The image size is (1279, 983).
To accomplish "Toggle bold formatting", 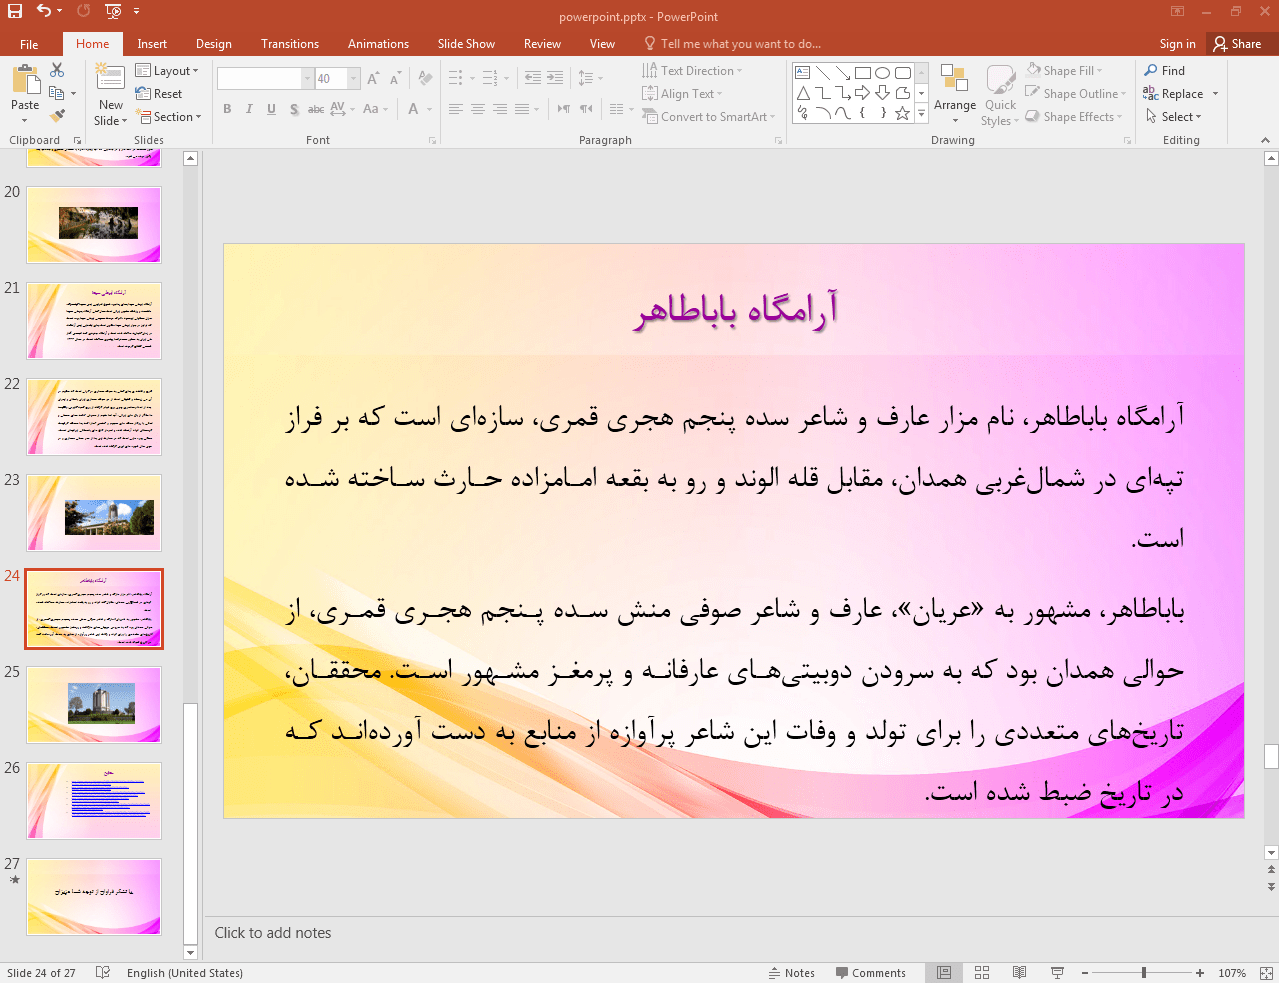I will point(227,108).
